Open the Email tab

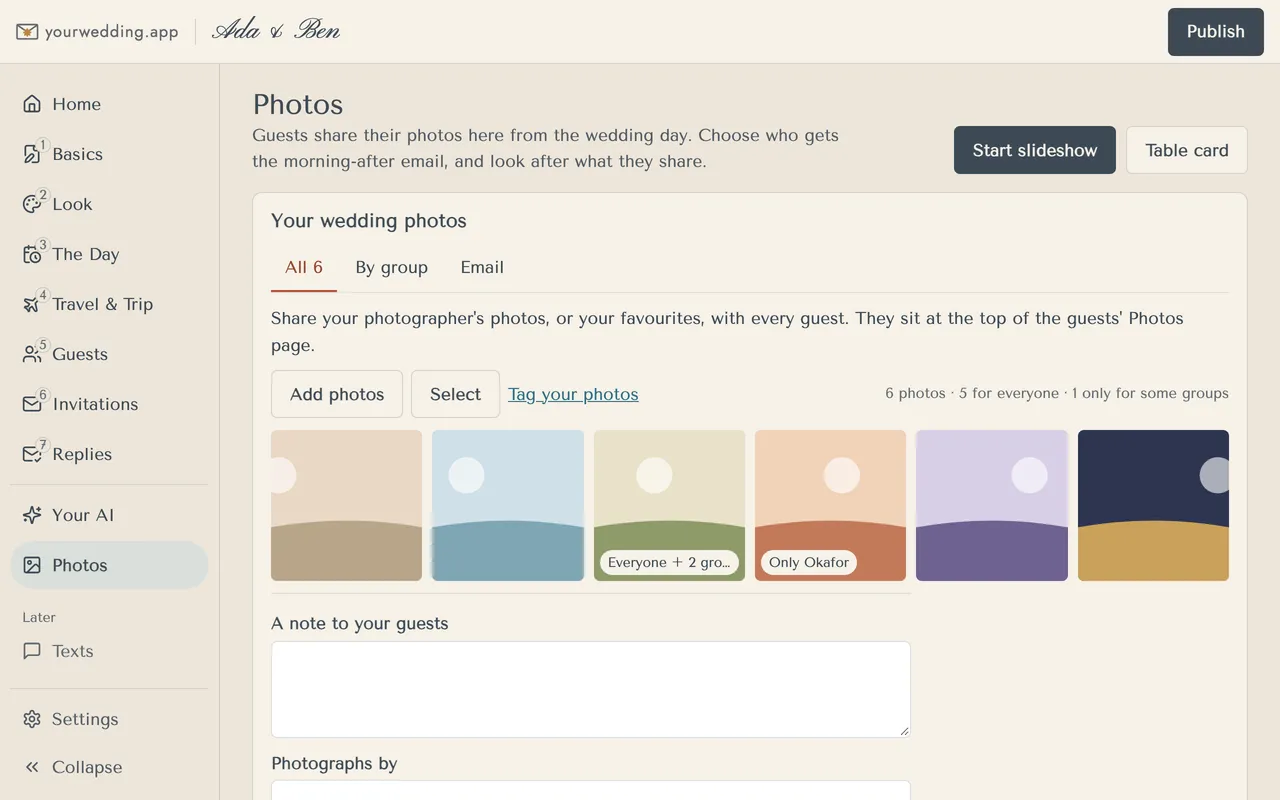click(482, 268)
